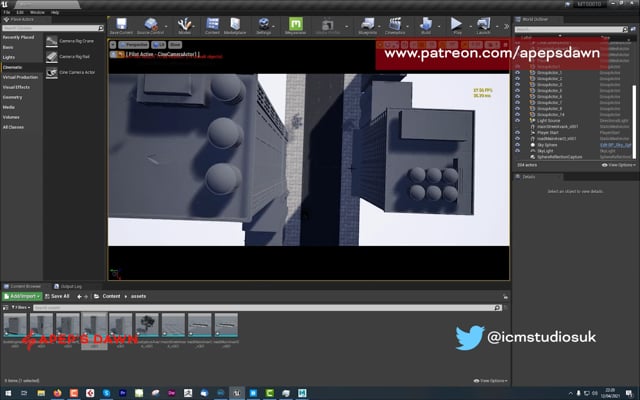Select Lights category in Place Actors
Image resolution: width=640 pixels, height=400 pixels.
click(x=9, y=57)
